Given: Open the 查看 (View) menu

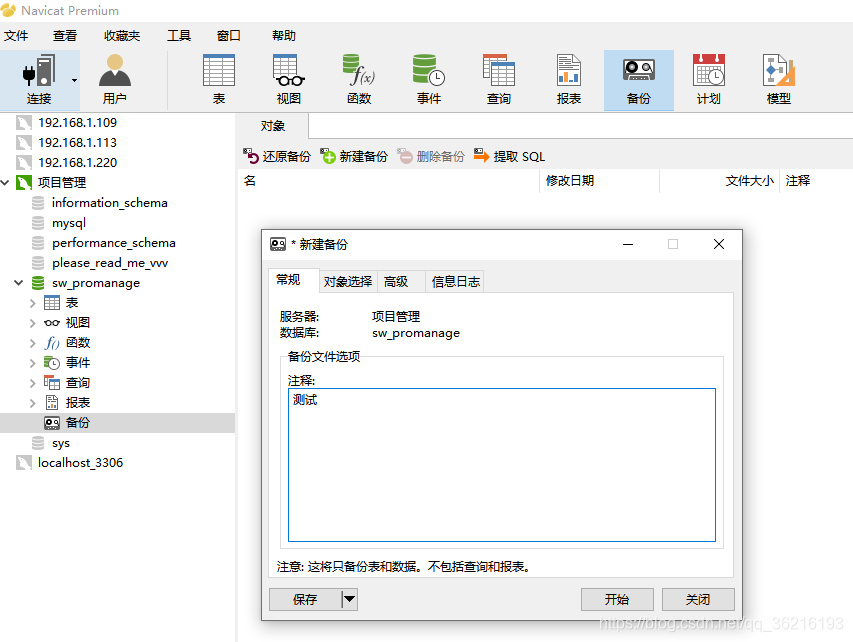Looking at the screenshot, I should pyautogui.click(x=65, y=36).
